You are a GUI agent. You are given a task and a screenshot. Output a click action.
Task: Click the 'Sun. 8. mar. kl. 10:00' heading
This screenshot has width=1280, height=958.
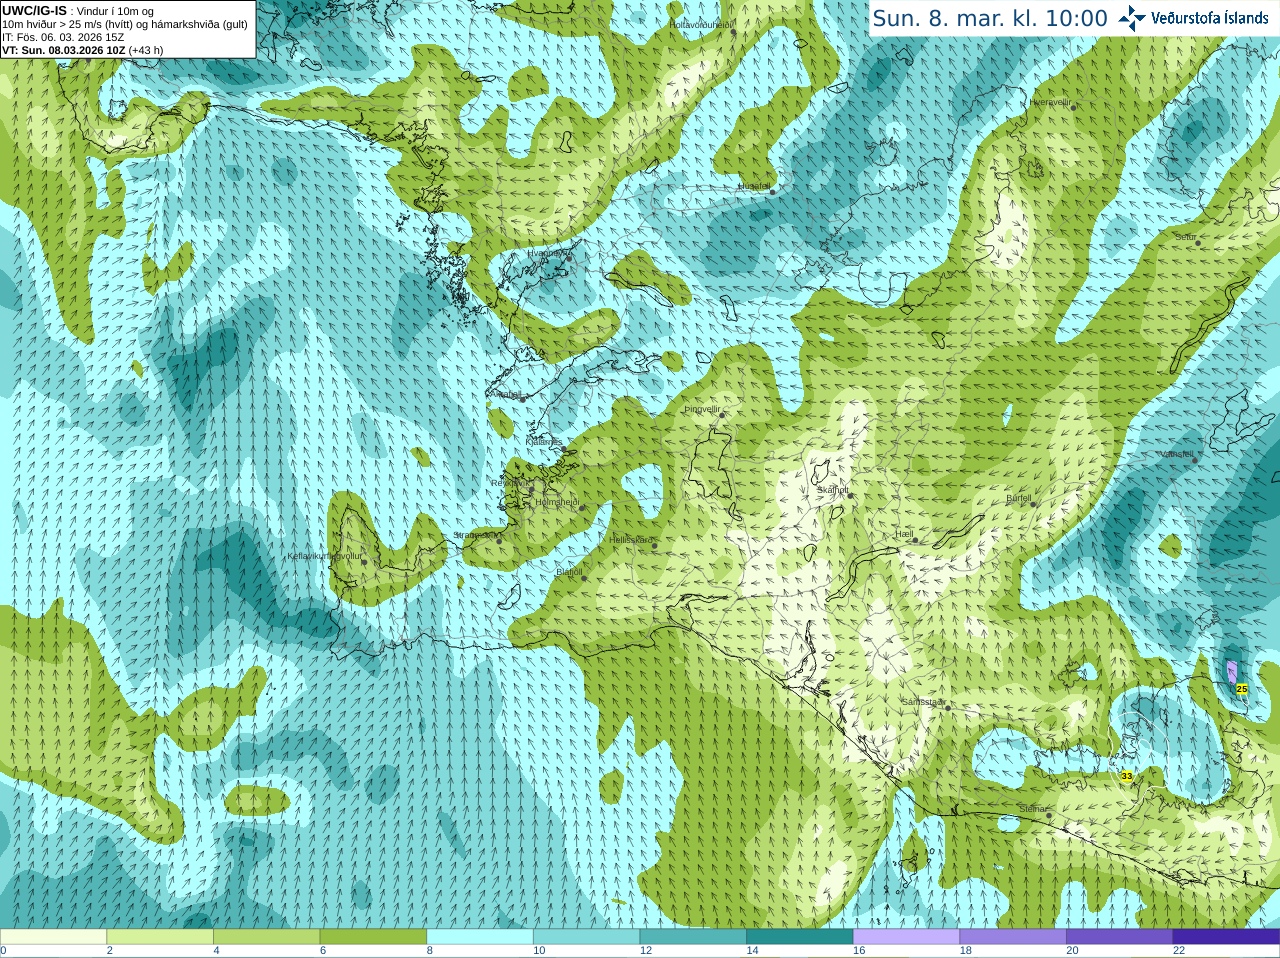click(990, 18)
